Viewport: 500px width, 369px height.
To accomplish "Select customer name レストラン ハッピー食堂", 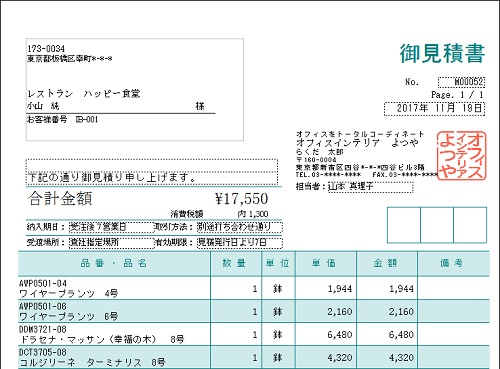I will [84, 94].
